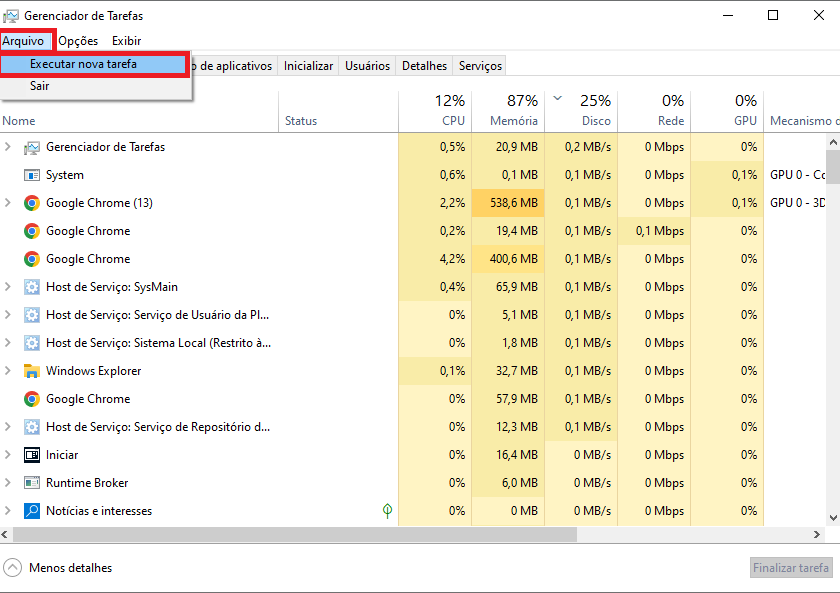This screenshot has width=840, height=593.
Task: Click the gear icon for Serviço de Usuário da Pl...
Action: point(32,315)
